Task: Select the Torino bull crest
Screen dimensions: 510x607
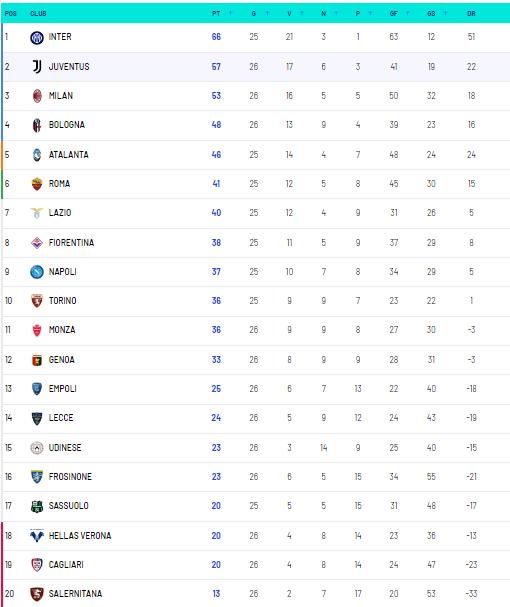Action: 37,301
